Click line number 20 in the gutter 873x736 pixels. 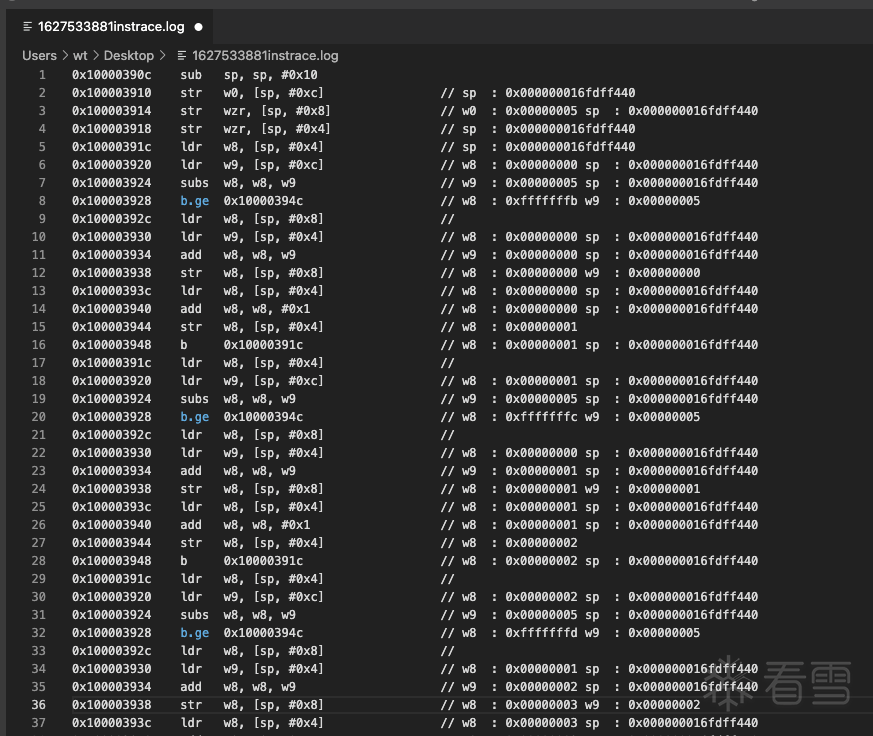click(38, 416)
